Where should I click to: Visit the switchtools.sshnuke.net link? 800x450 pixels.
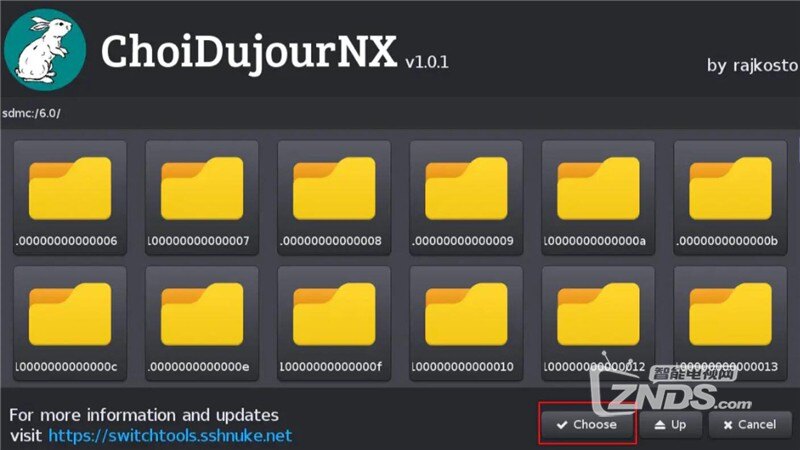pyautogui.click(x=170, y=435)
